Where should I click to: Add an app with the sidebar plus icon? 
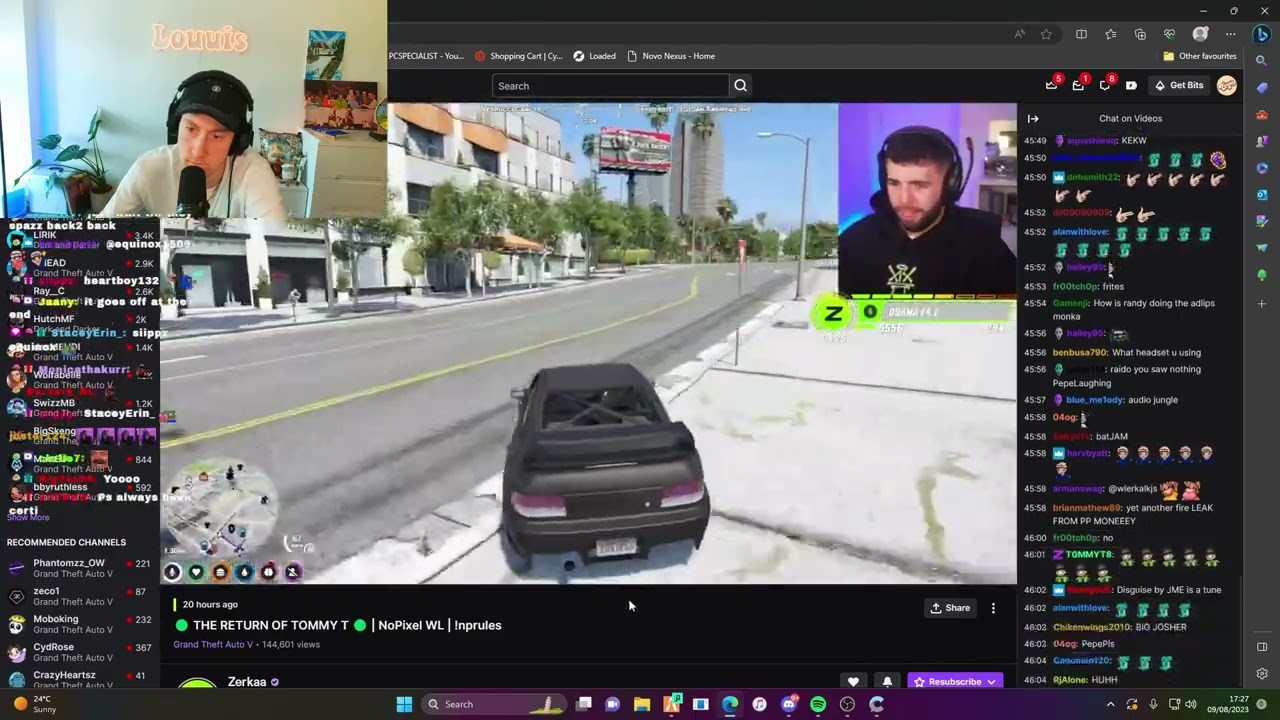point(1262,304)
